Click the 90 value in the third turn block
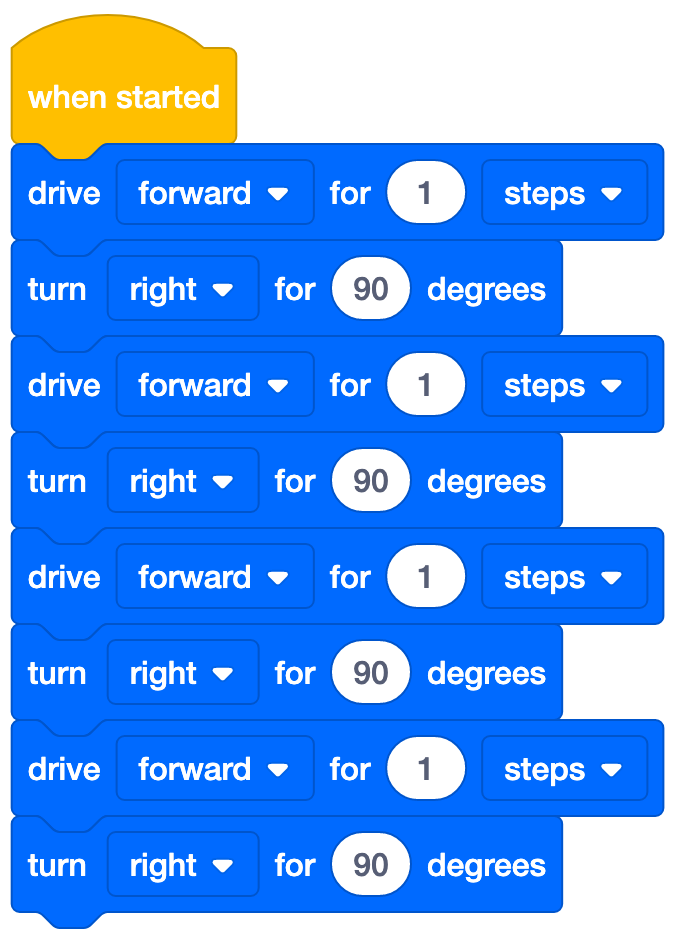The width and height of the screenshot is (686, 938). (x=370, y=672)
